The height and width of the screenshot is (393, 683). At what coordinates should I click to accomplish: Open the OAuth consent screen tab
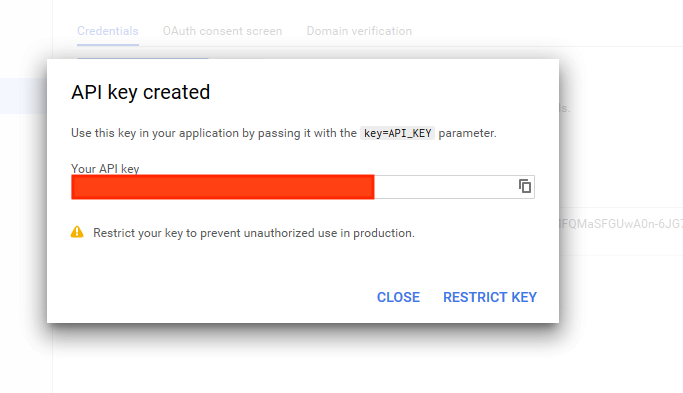(222, 31)
